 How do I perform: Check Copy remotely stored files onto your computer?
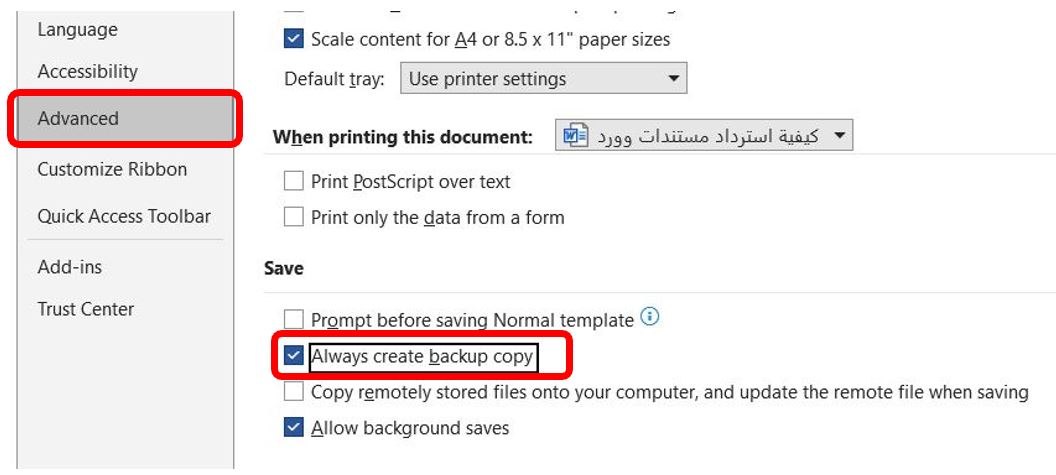click(294, 392)
